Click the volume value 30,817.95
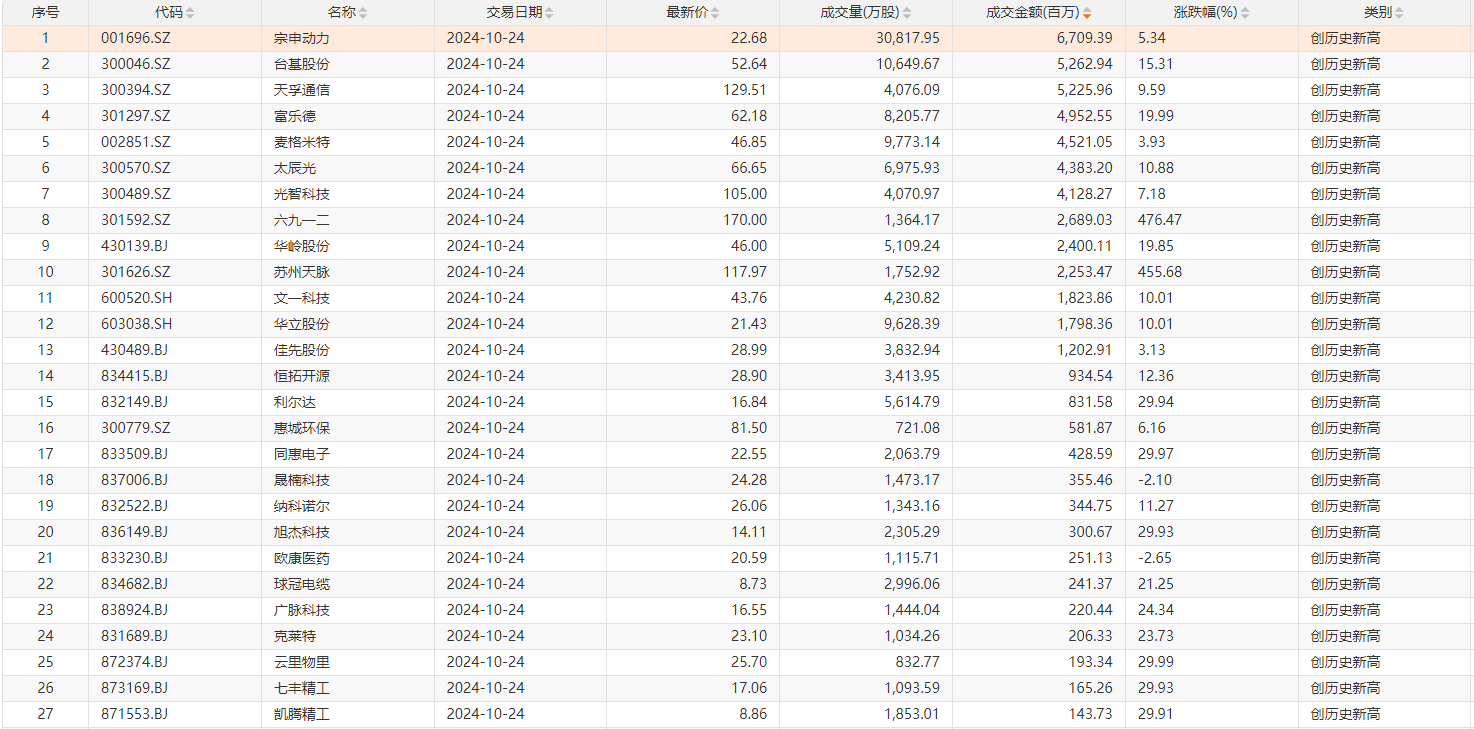 point(910,38)
